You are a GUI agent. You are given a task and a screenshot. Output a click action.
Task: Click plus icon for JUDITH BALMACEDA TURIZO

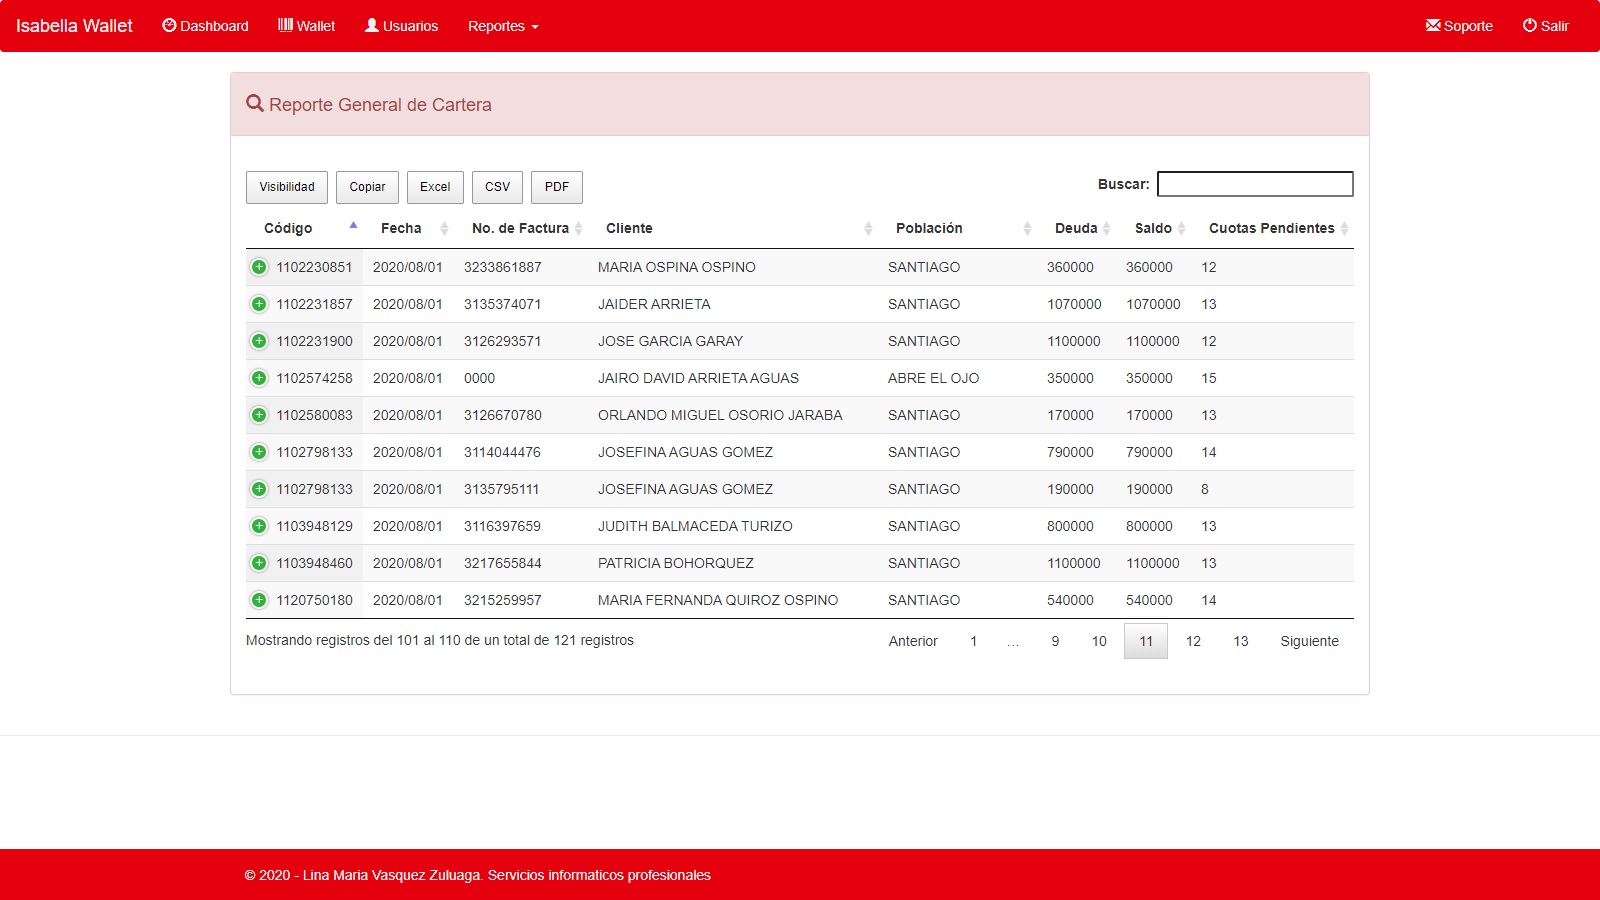(x=259, y=526)
